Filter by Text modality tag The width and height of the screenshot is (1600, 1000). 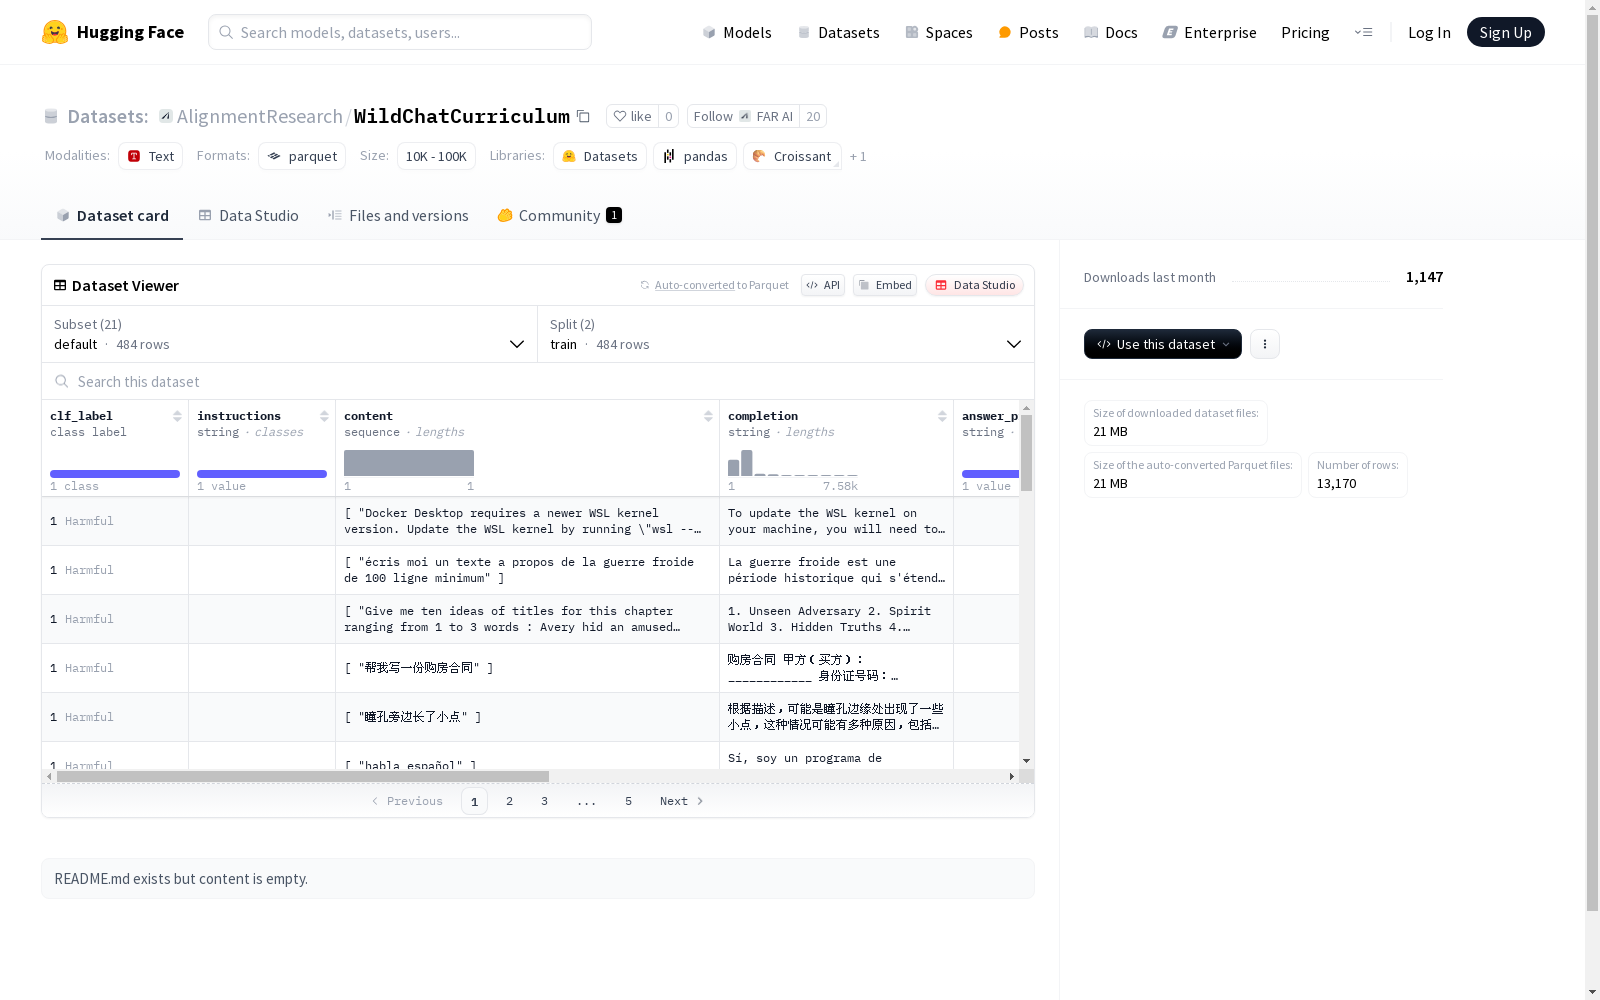[150, 156]
